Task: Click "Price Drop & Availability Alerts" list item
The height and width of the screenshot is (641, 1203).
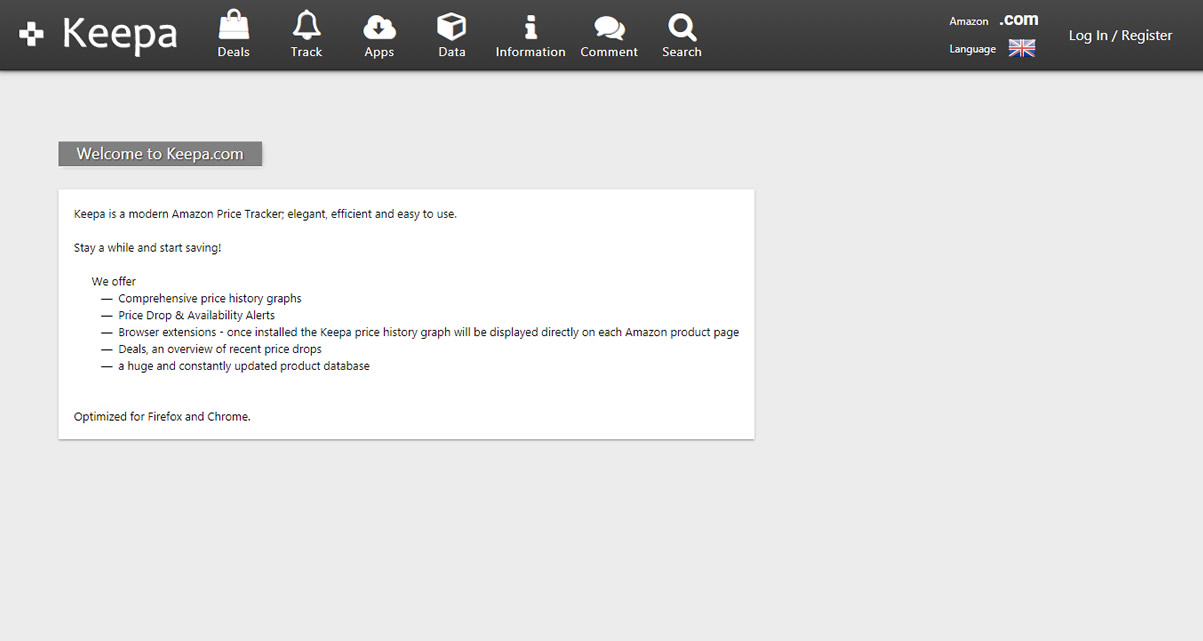Action: click(x=196, y=316)
